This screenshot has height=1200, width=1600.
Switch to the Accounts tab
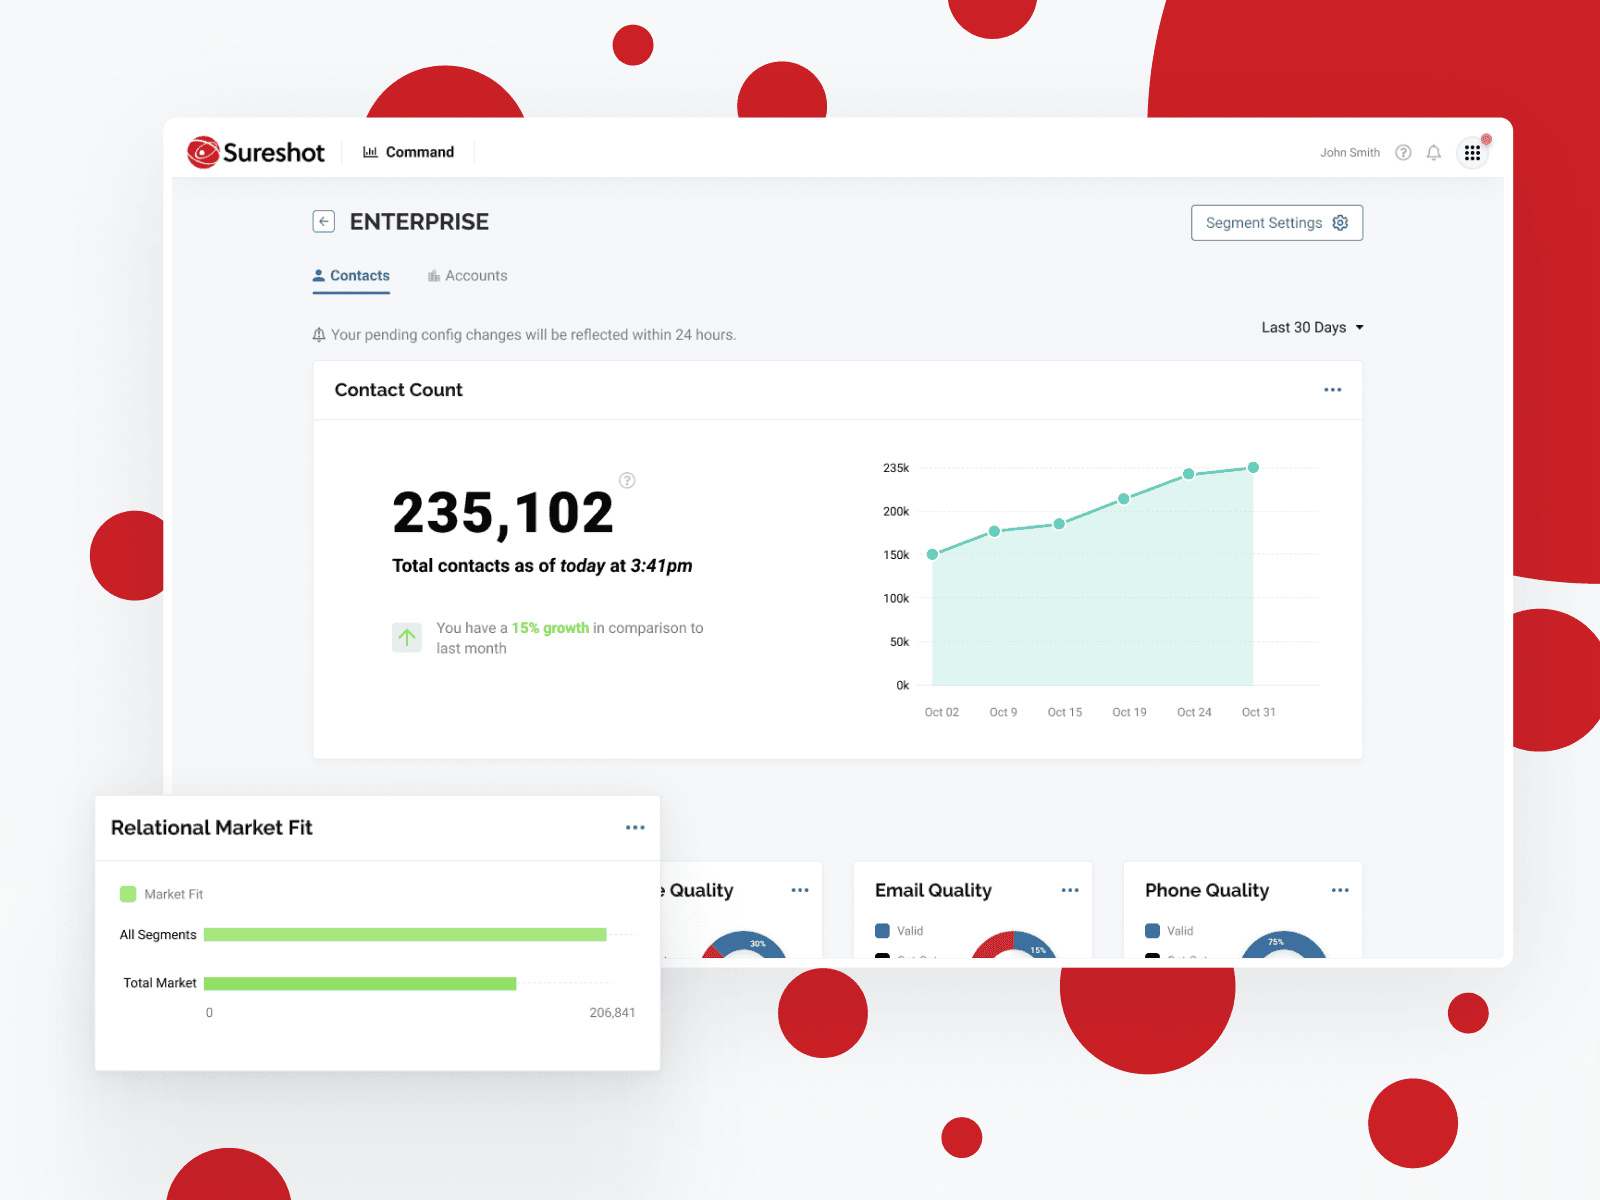point(467,276)
